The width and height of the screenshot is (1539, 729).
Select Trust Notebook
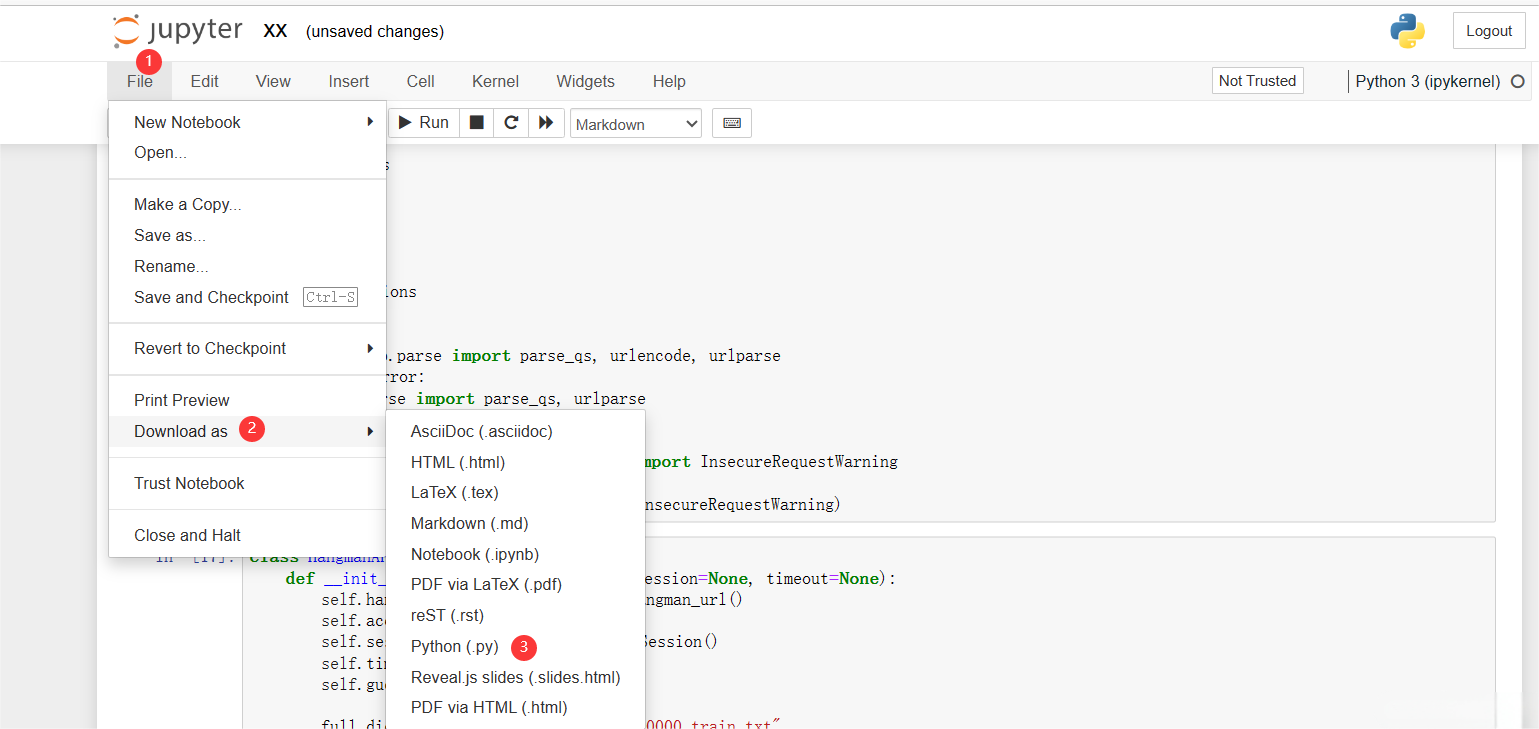tap(247, 483)
